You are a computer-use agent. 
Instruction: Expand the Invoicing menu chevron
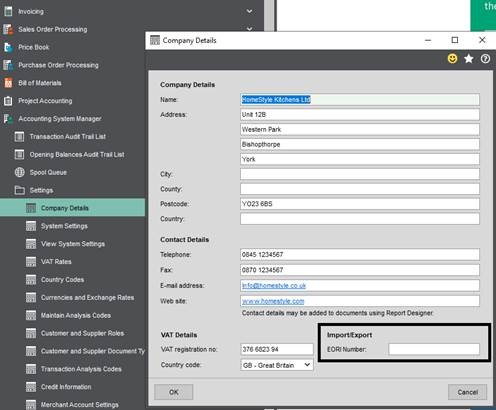[x=249, y=11]
